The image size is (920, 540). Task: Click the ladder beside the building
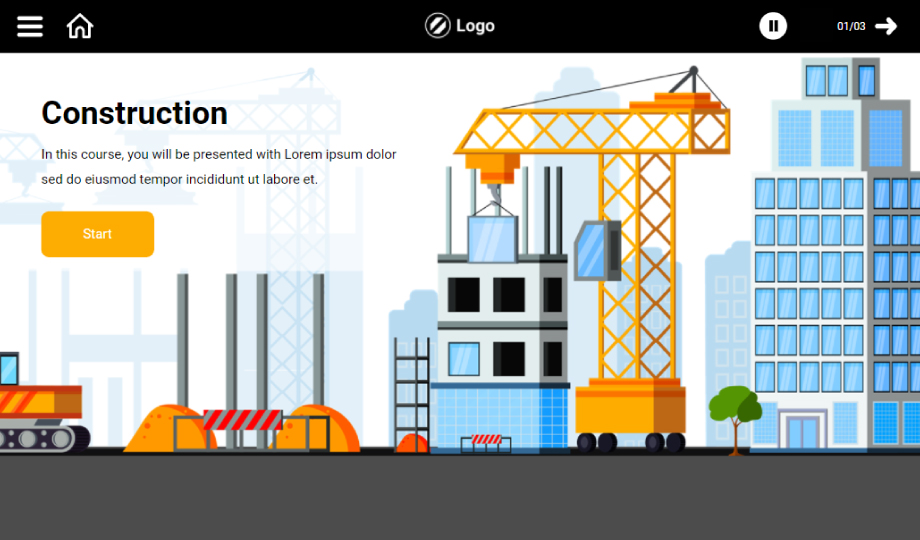click(x=411, y=388)
